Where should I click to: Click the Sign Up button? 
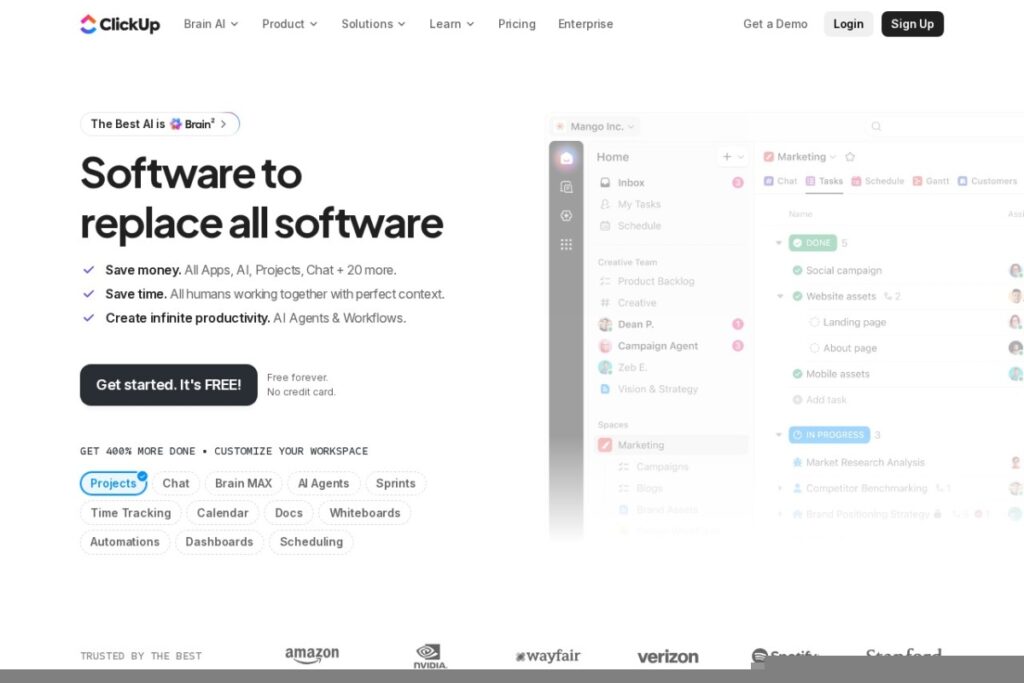(x=912, y=24)
